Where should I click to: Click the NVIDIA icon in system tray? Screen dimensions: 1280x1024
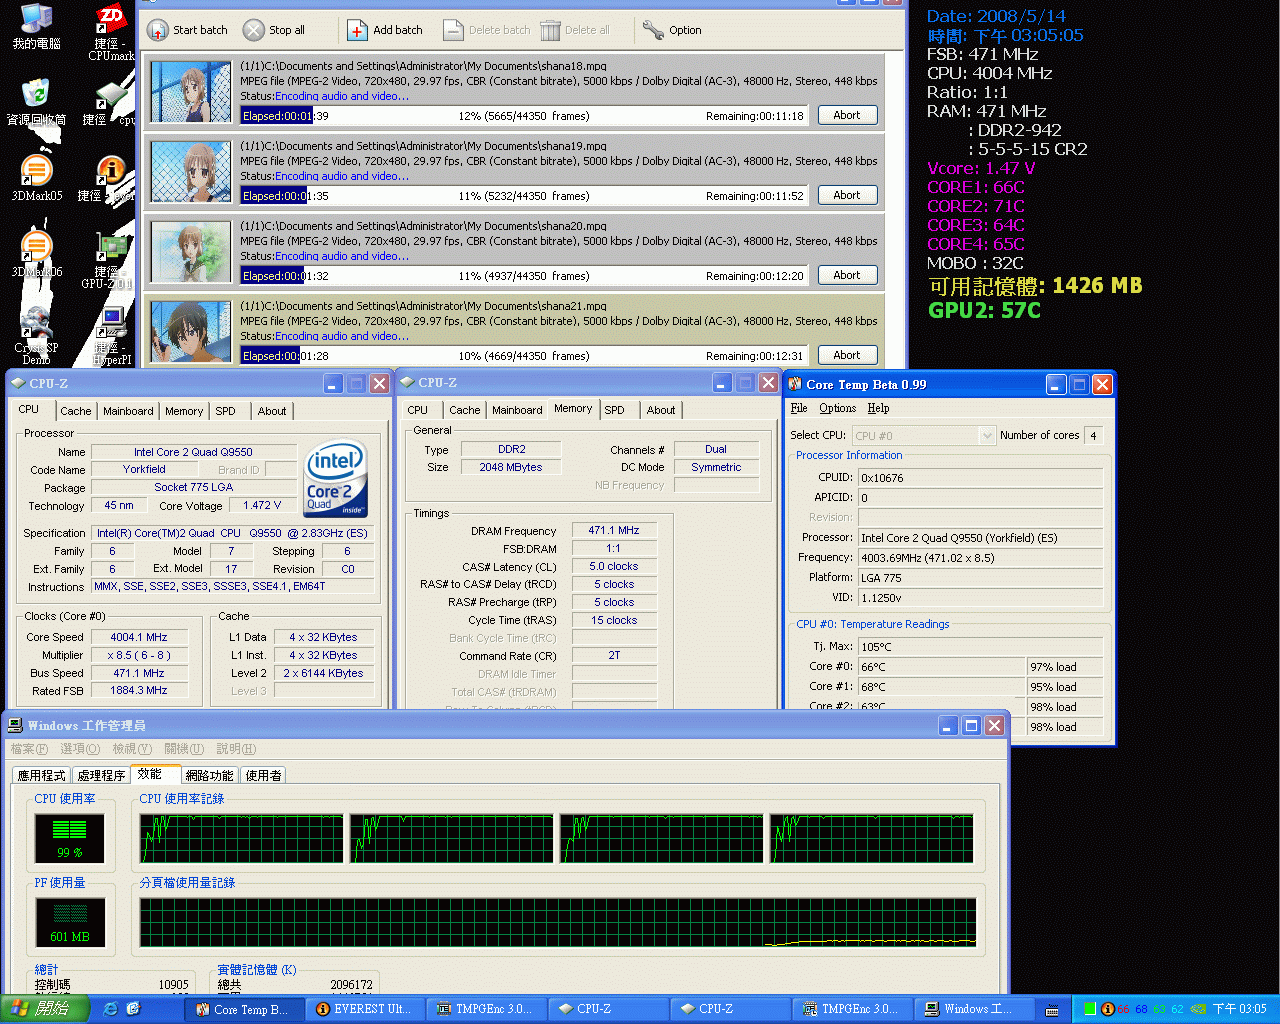pos(1198,1009)
